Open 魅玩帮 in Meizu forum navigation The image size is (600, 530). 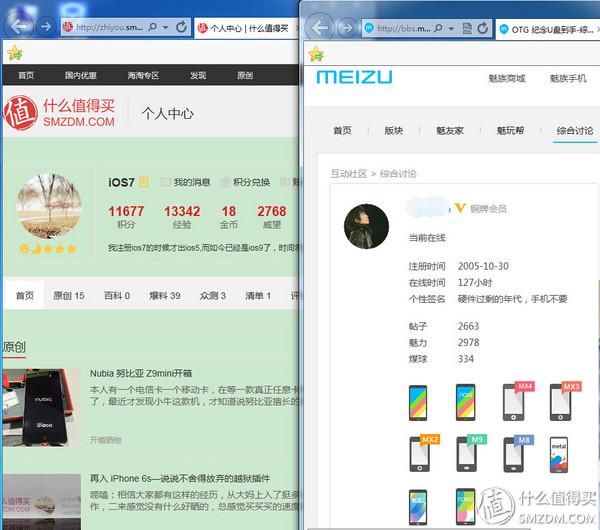[x=510, y=130]
